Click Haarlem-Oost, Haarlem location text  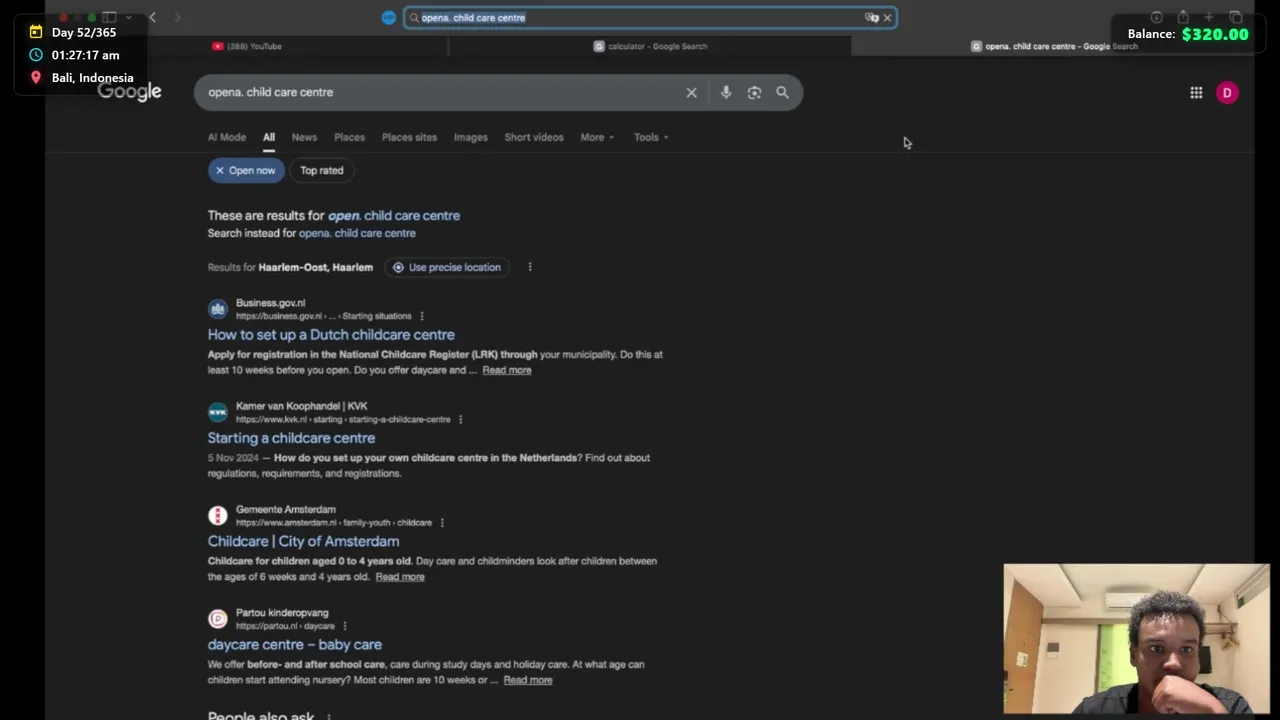coord(315,267)
